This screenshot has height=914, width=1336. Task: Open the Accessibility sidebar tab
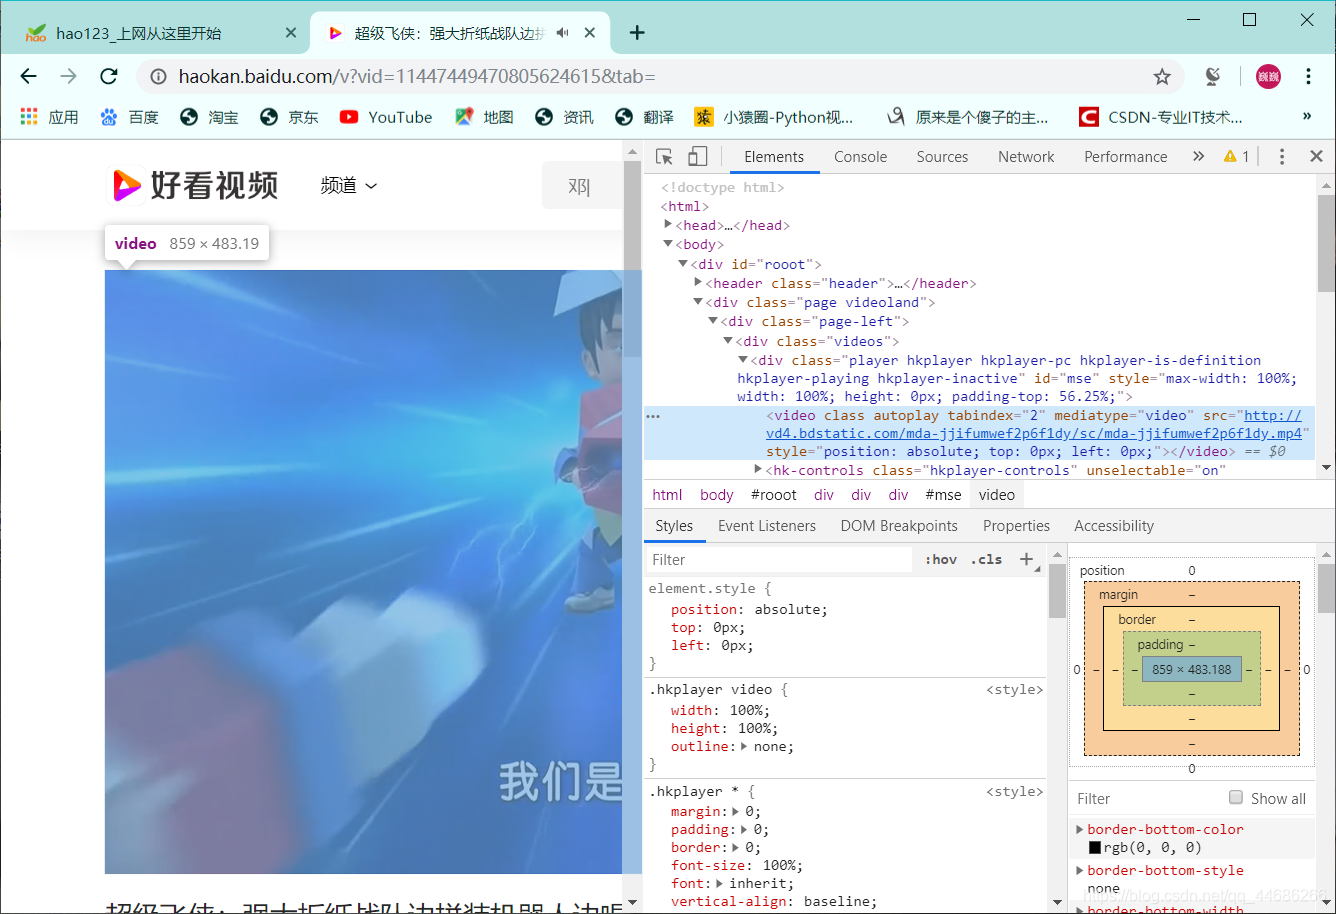tap(1114, 526)
